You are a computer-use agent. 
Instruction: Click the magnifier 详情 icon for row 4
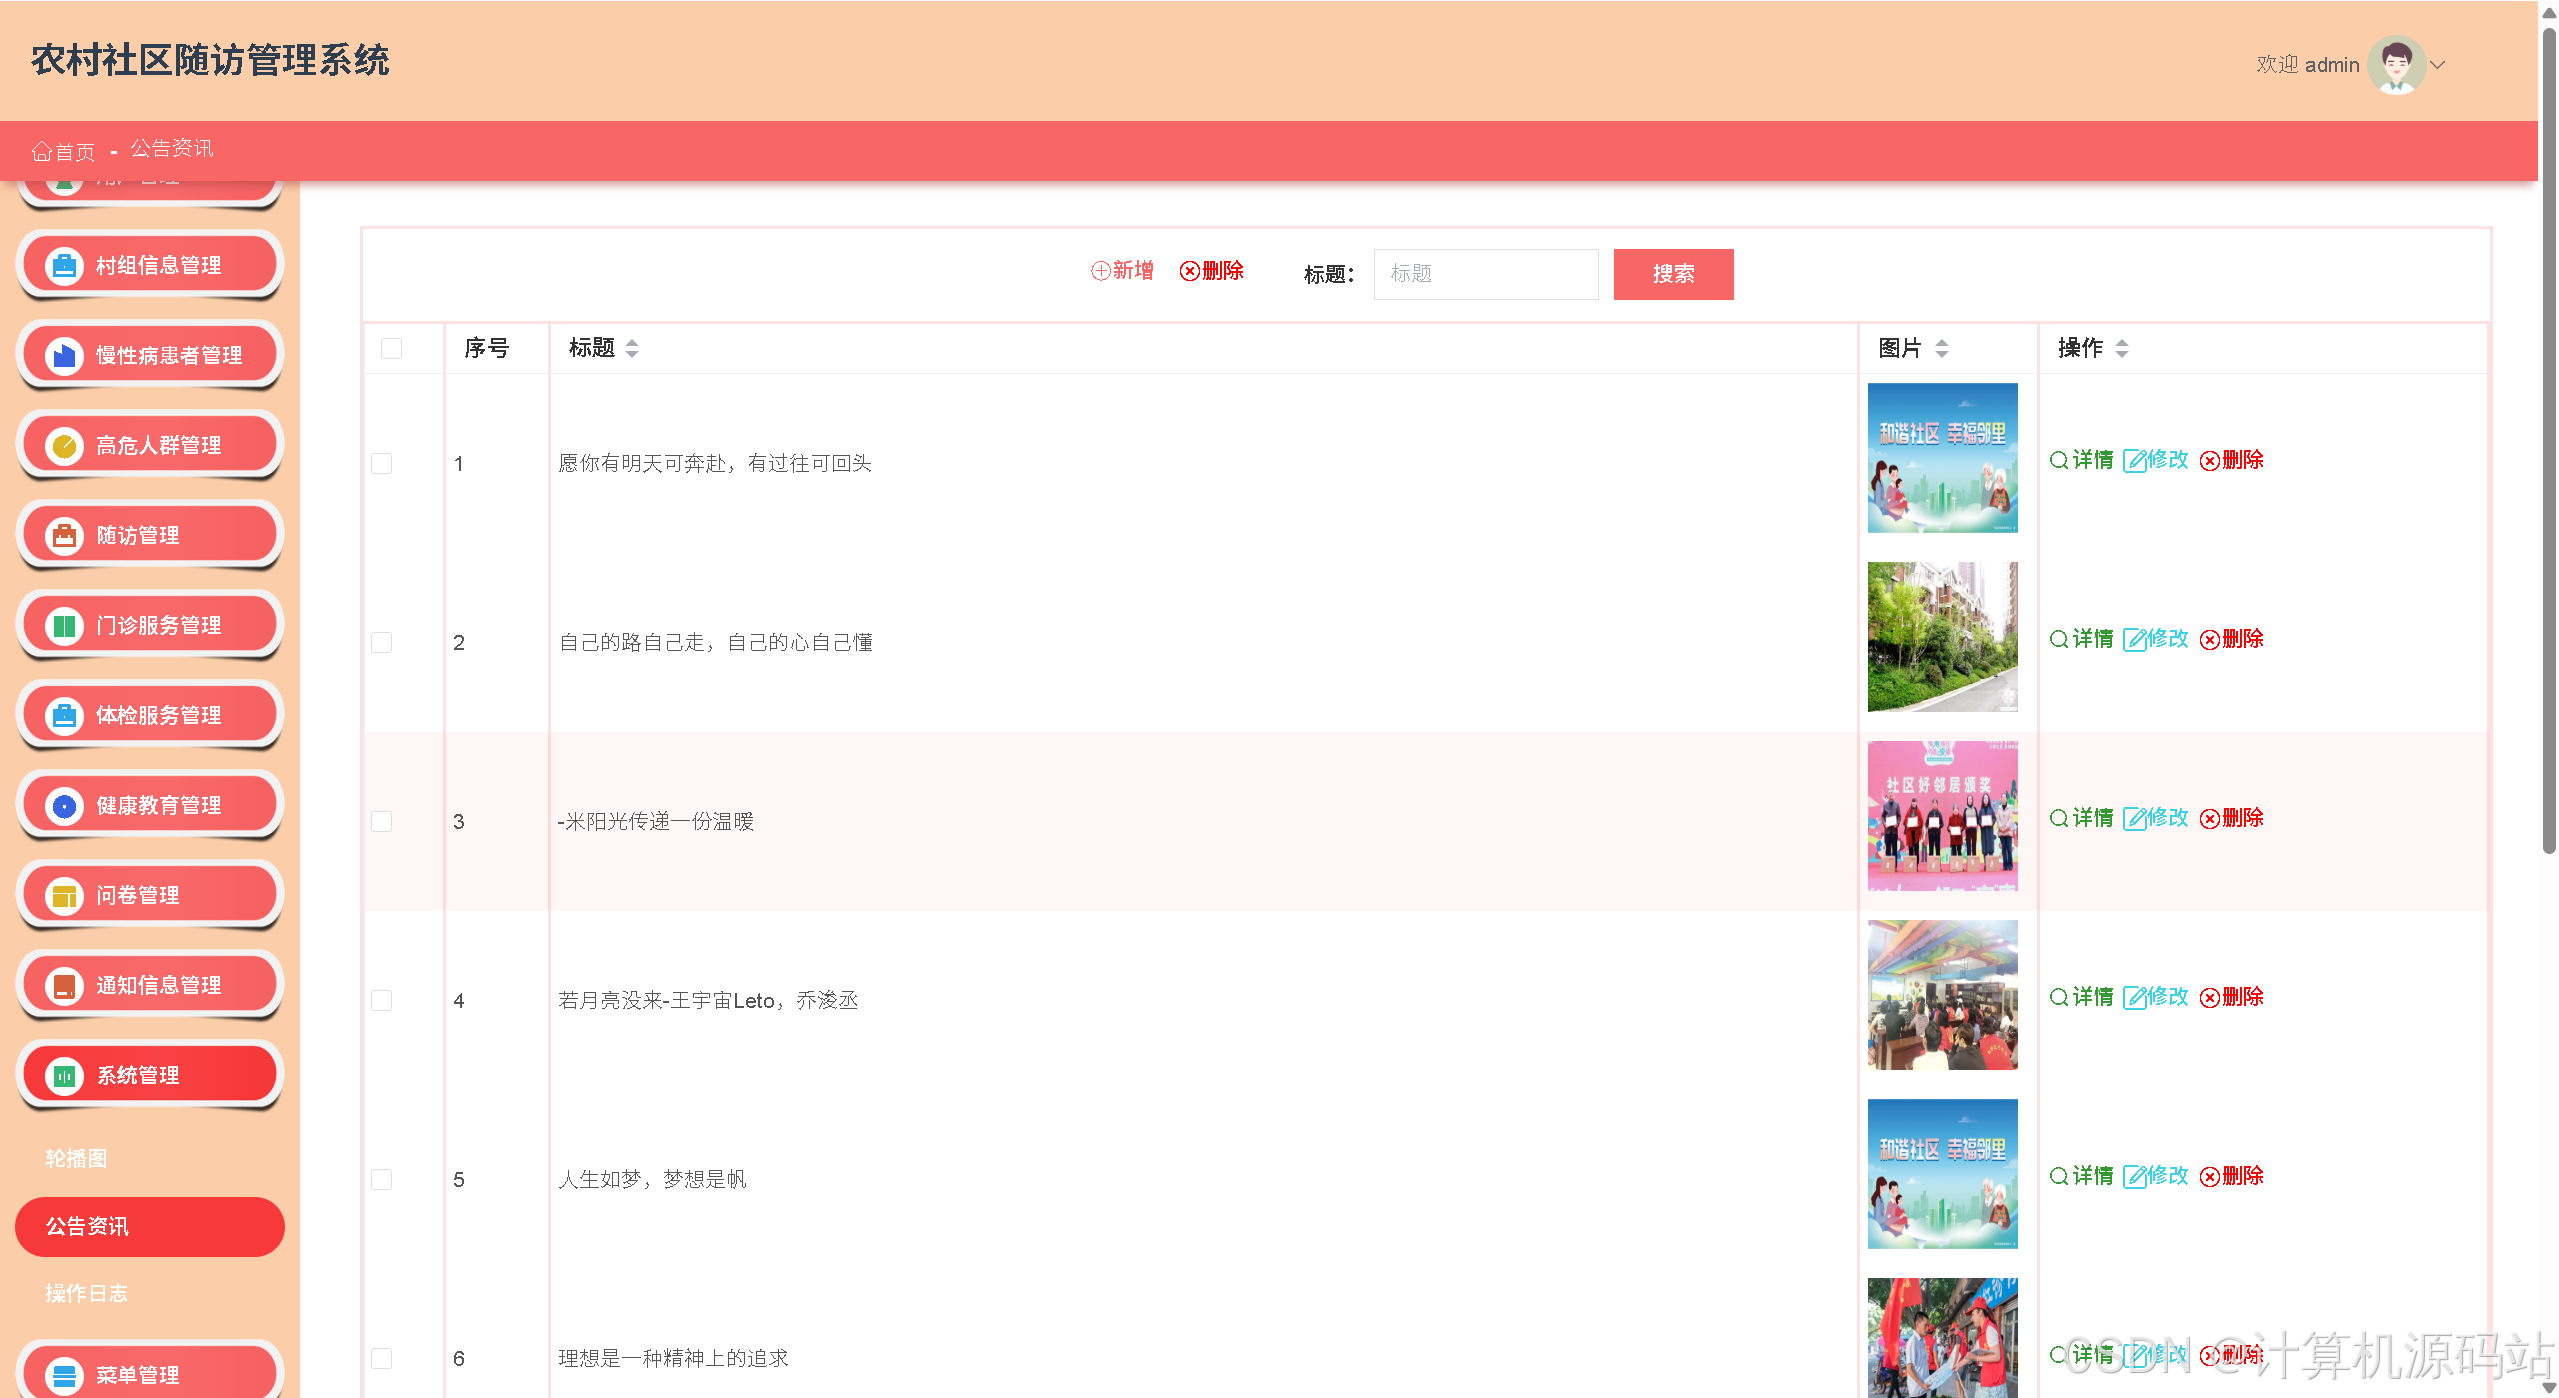(x=2059, y=997)
